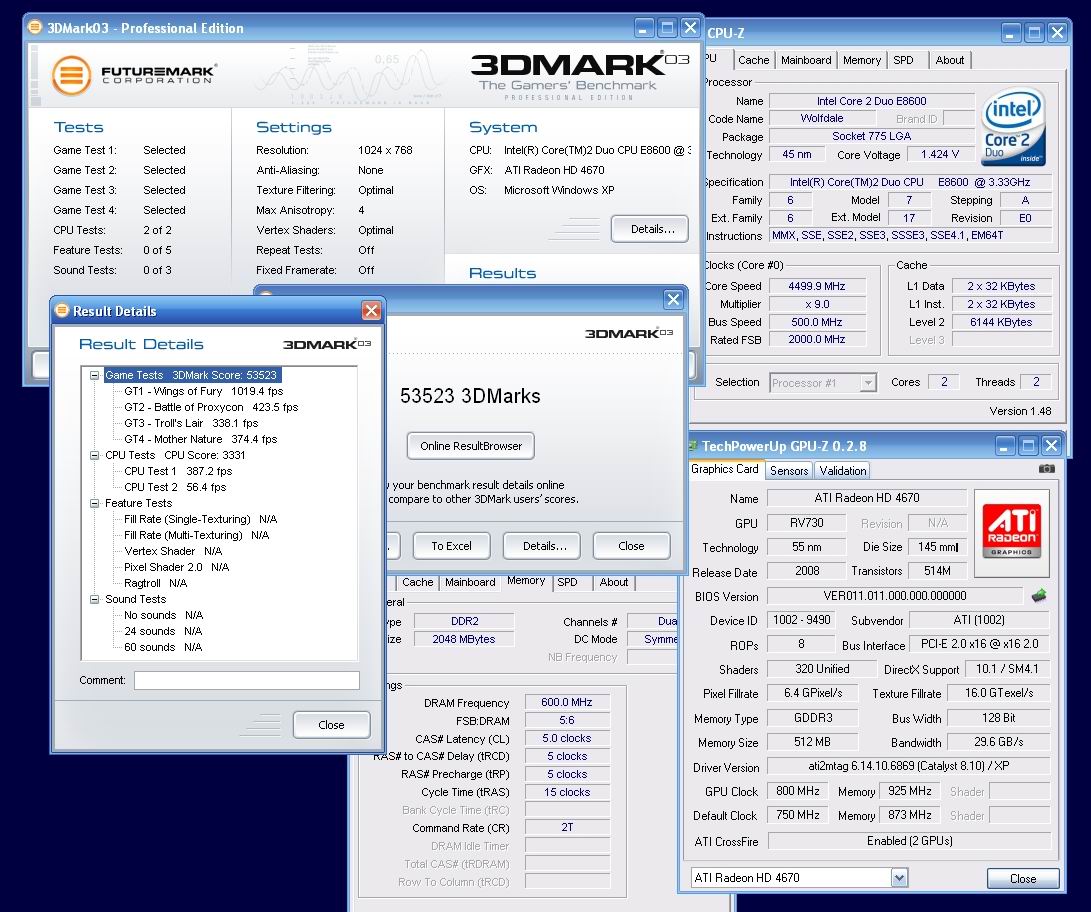The image size is (1091, 912).
Task: Select the No sounds N/A row
Action: pos(163,615)
